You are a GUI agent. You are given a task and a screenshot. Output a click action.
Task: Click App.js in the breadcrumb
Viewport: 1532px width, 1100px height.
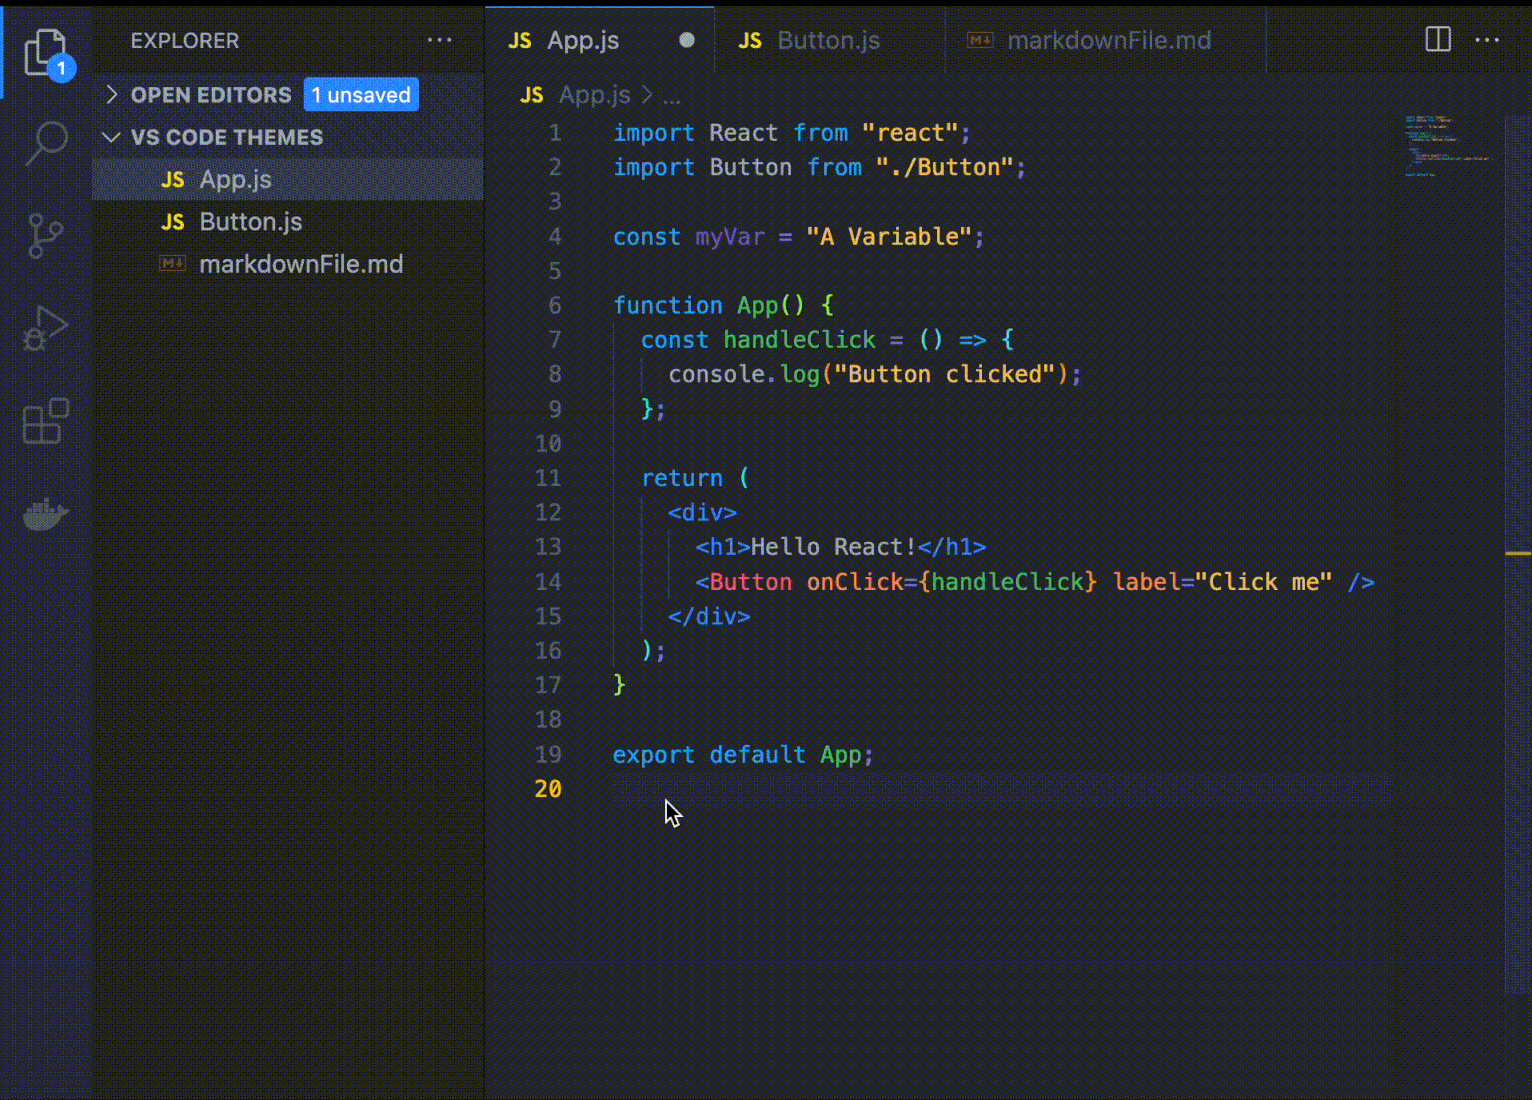tap(594, 95)
